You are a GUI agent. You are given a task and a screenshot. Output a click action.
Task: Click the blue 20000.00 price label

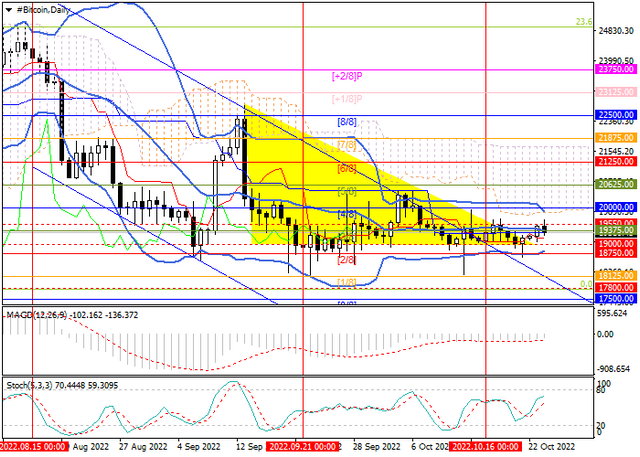pyautogui.click(x=616, y=207)
